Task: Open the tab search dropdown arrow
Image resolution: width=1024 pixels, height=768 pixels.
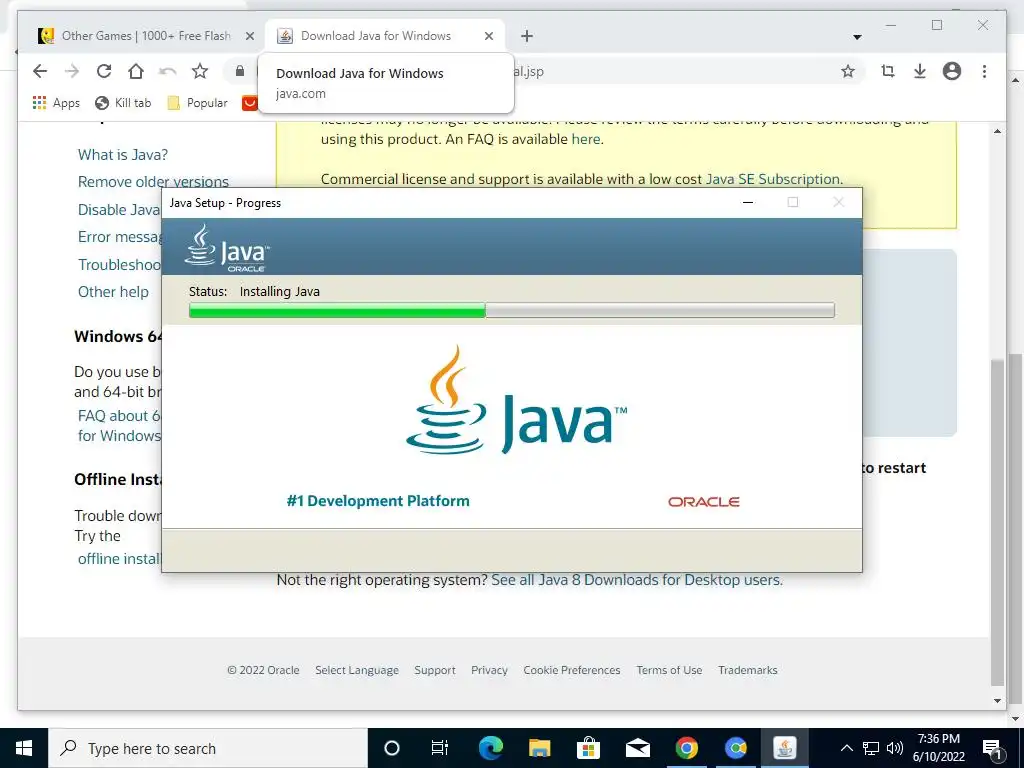Action: tap(857, 37)
